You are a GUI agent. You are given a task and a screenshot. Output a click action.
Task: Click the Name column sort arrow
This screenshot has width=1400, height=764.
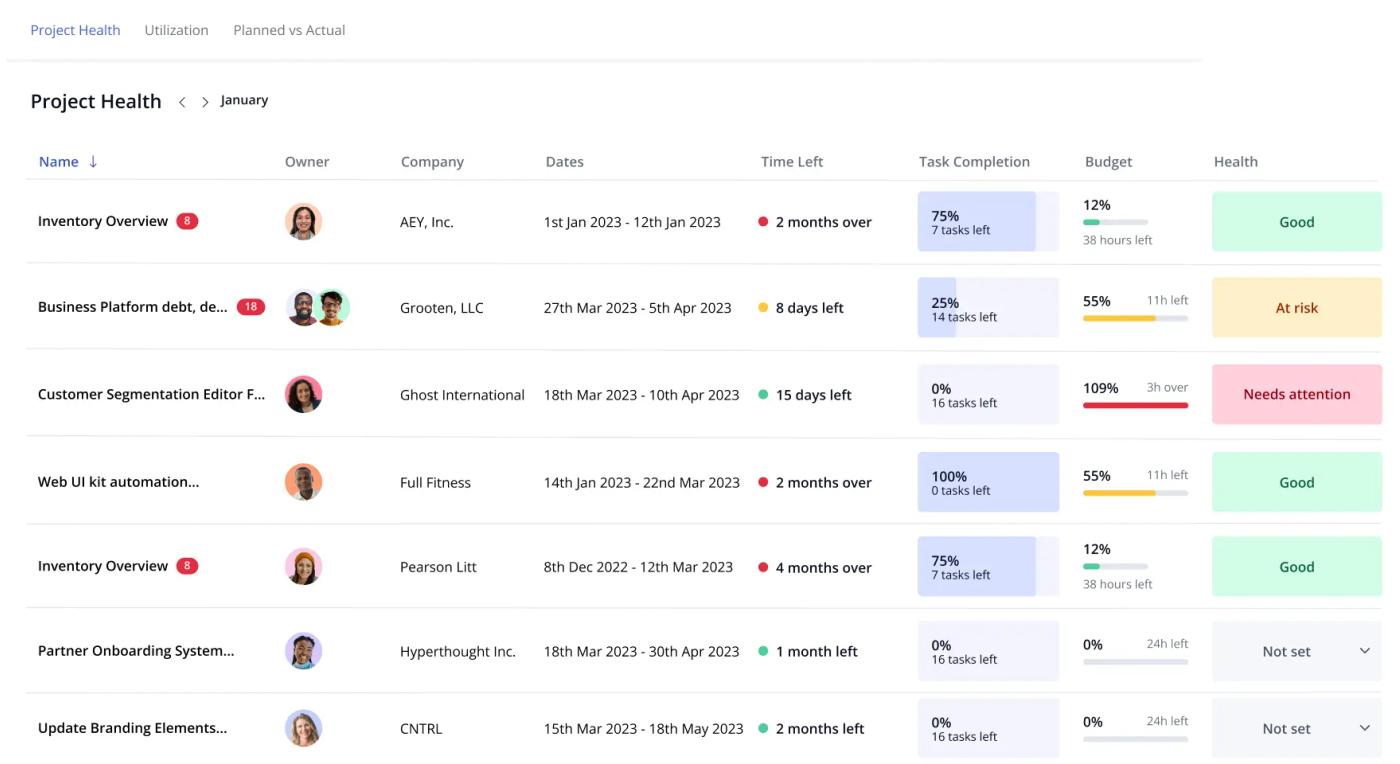tap(93, 161)
